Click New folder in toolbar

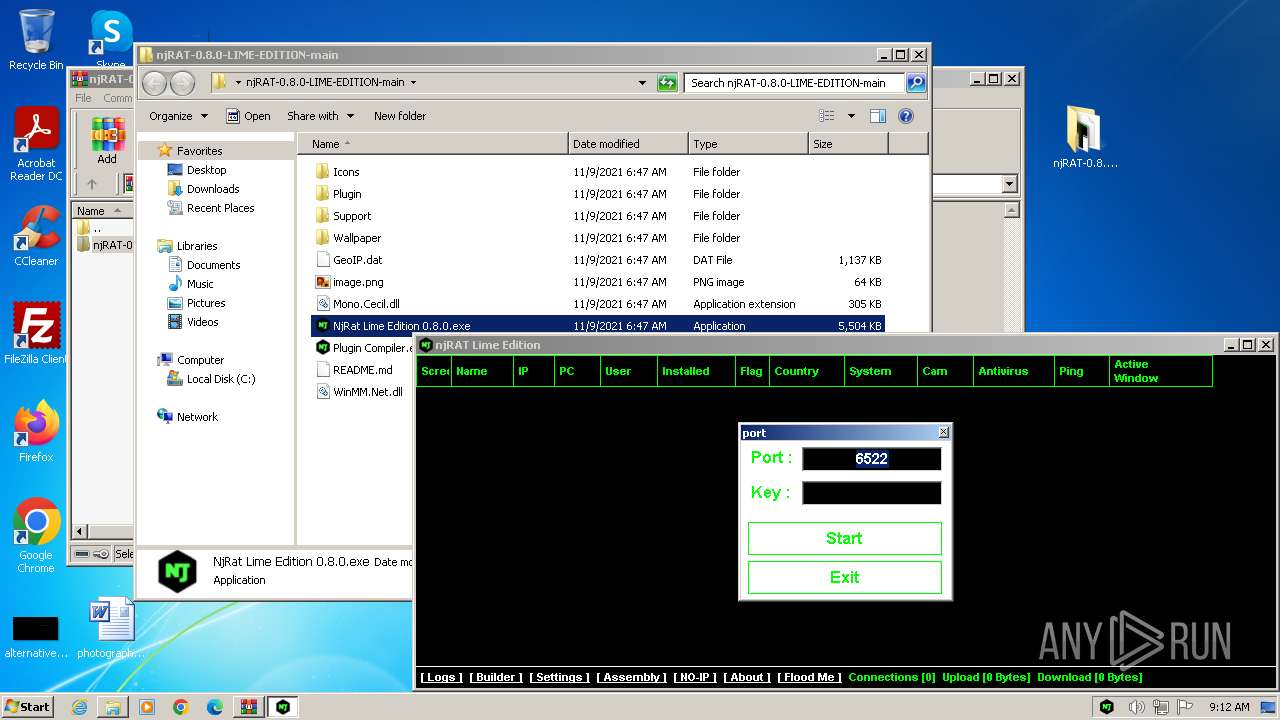pos(400,116)
